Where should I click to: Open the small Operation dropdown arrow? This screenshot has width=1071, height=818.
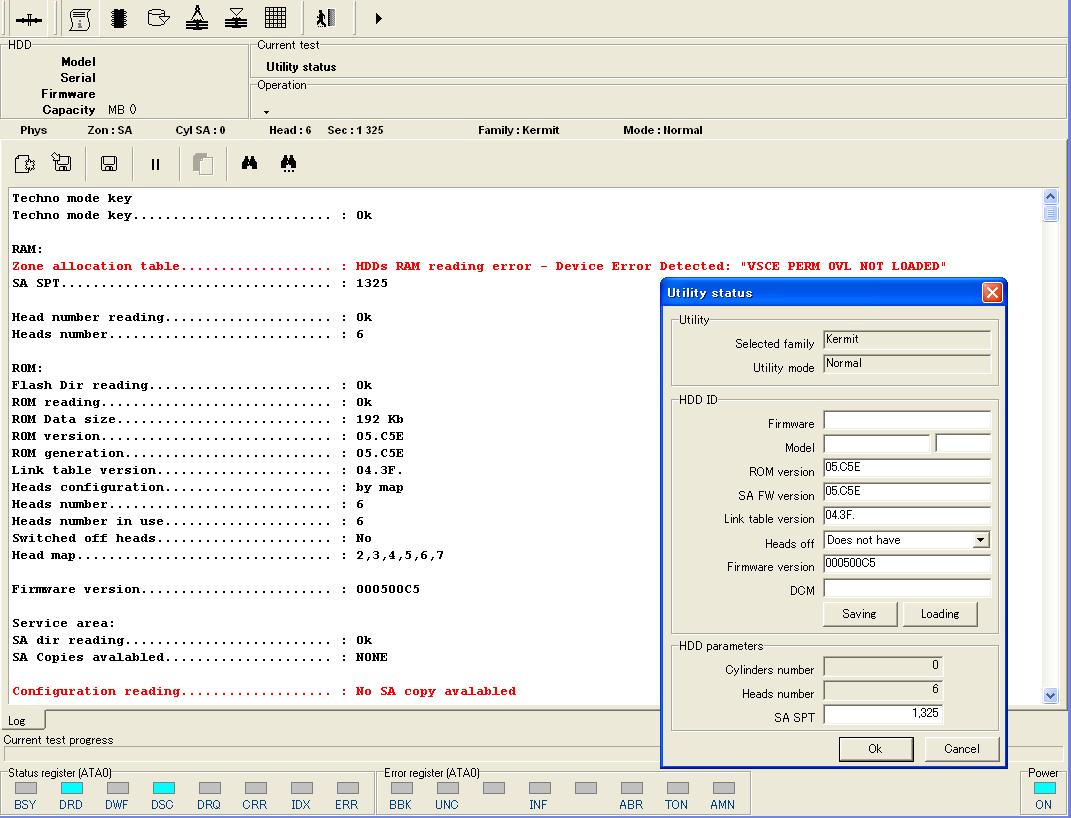click(x=266, y=112)
